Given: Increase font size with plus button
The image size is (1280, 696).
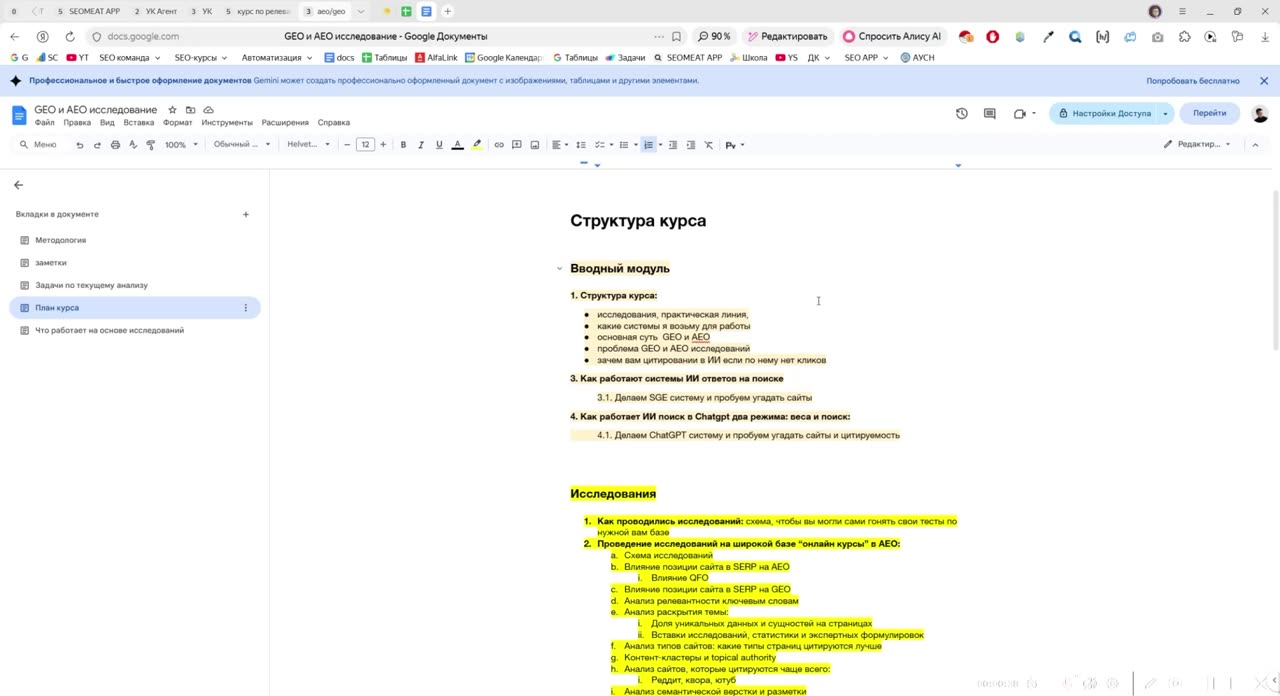Looking at the screenshot, I should [x=383, y=145].
